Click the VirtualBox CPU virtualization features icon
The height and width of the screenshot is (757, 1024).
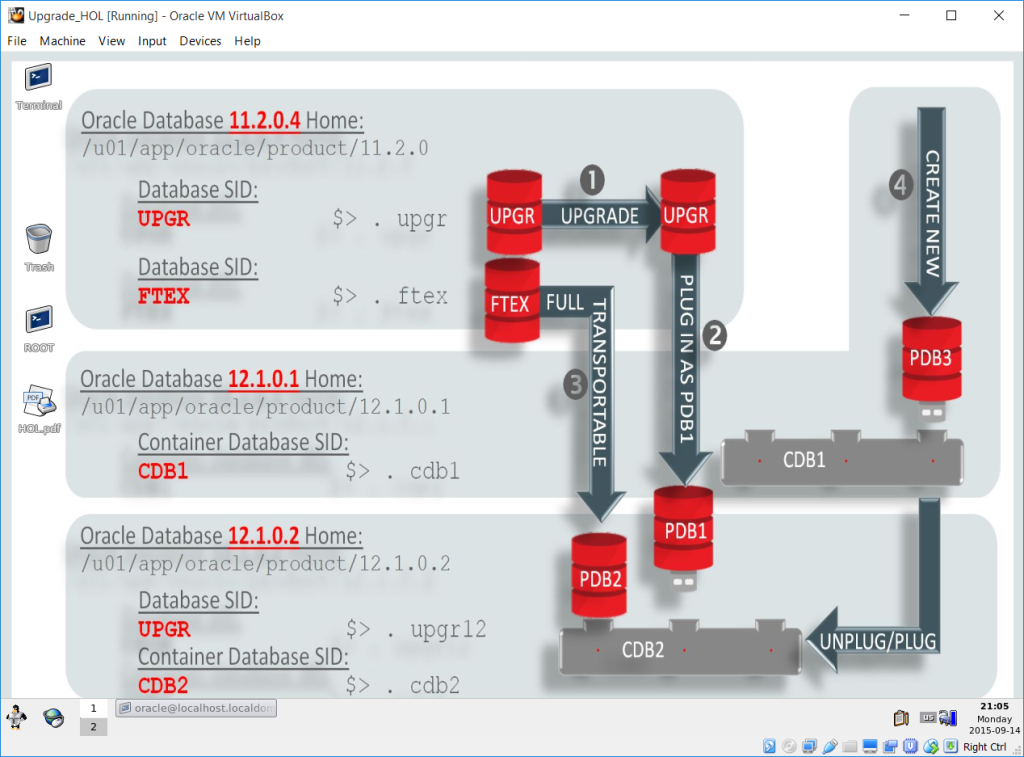(910, 746)
